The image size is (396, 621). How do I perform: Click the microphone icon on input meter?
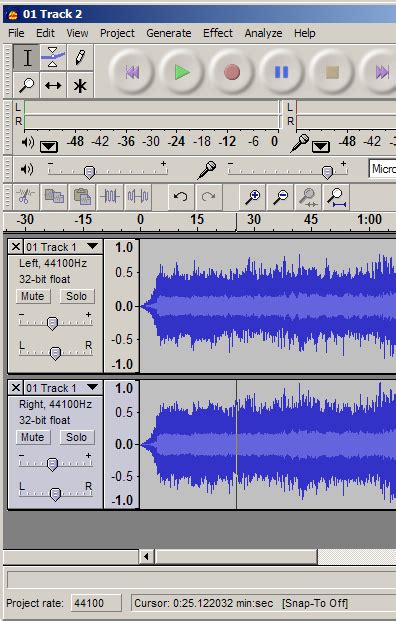[x=299, y=143]
